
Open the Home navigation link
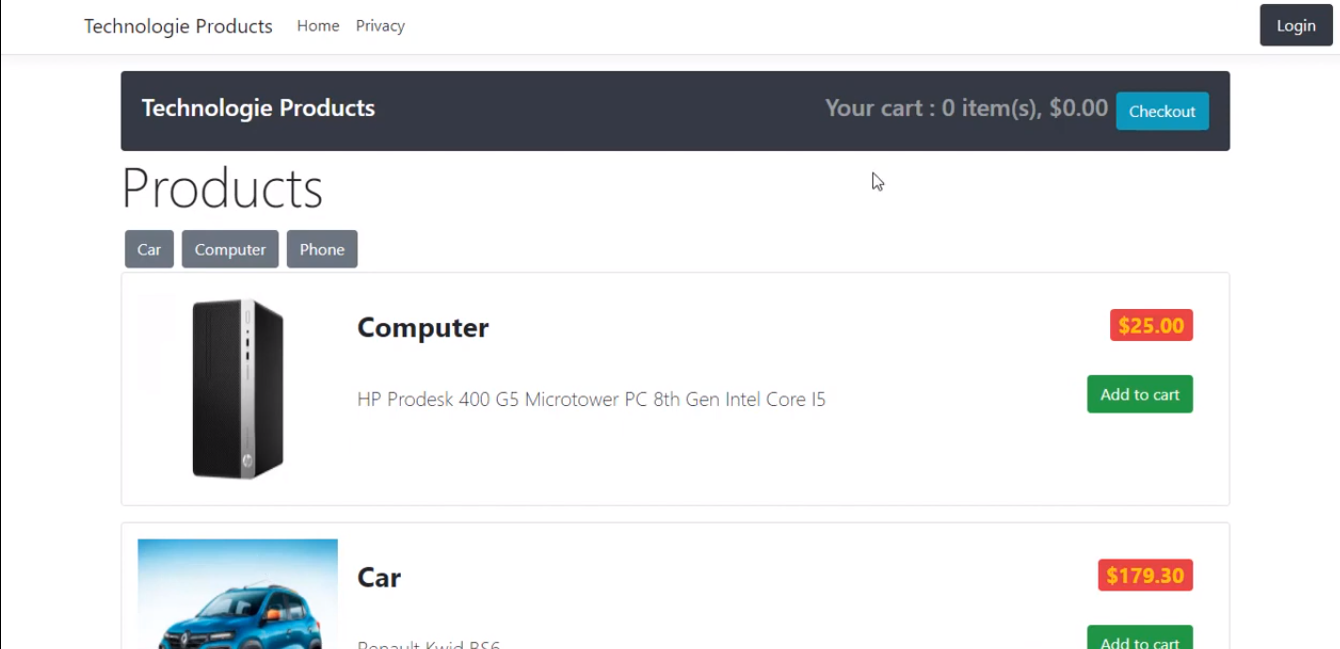pos(318,26)
